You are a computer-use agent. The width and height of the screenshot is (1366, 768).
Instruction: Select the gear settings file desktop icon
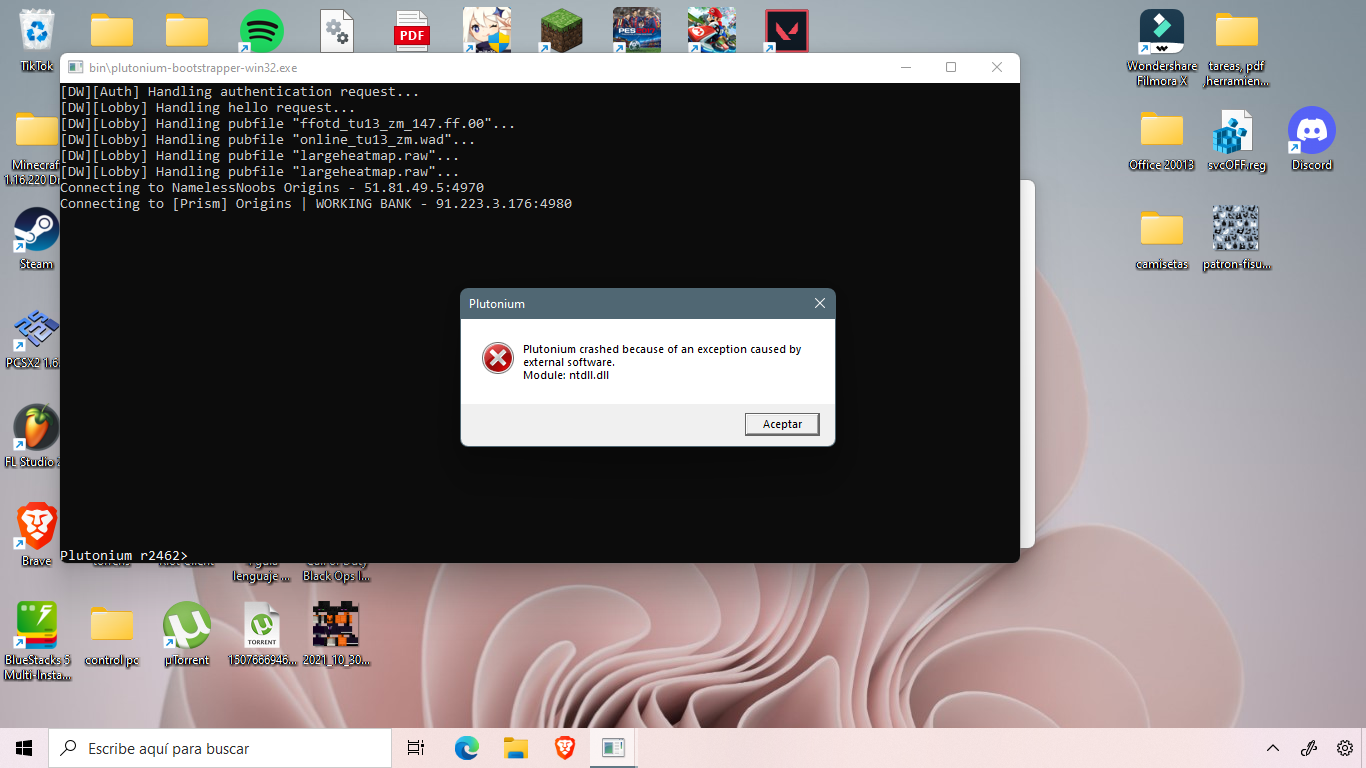[337, 31]
